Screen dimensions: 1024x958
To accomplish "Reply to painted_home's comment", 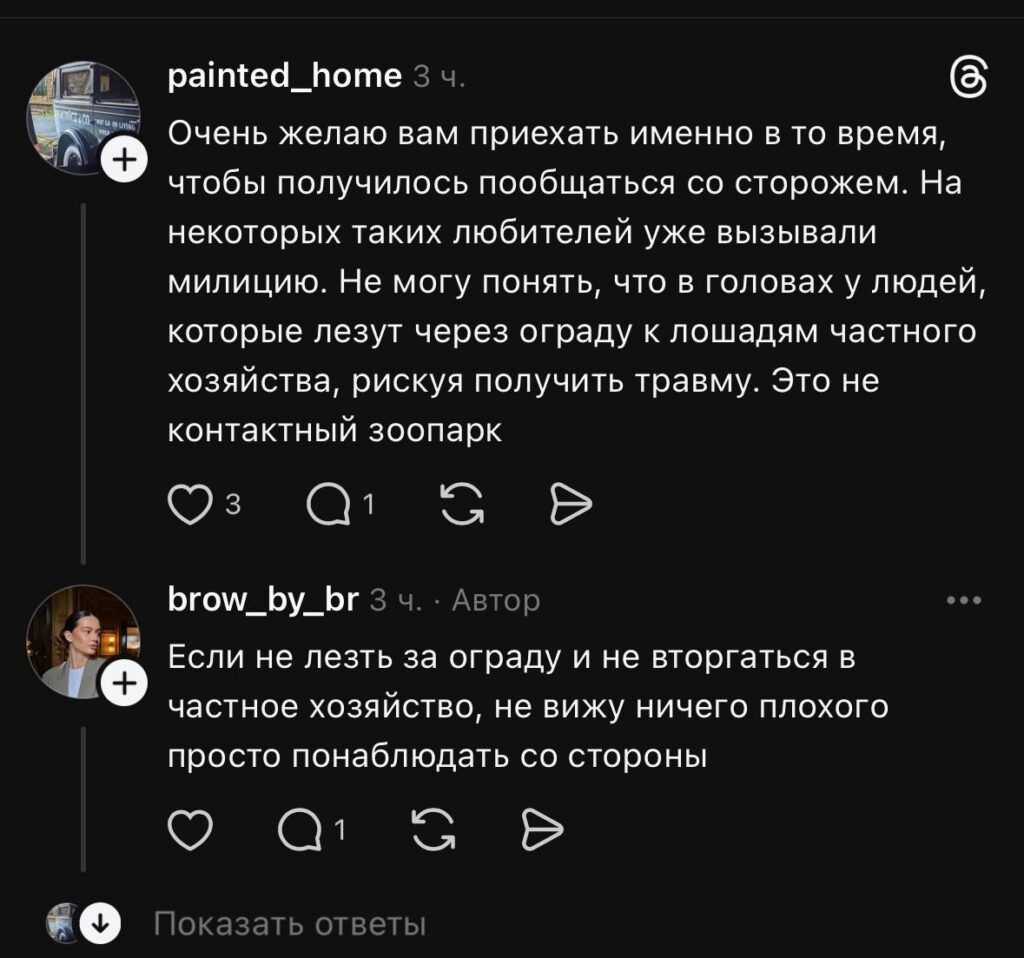I will pyautogui.click(x=327, y=507).
